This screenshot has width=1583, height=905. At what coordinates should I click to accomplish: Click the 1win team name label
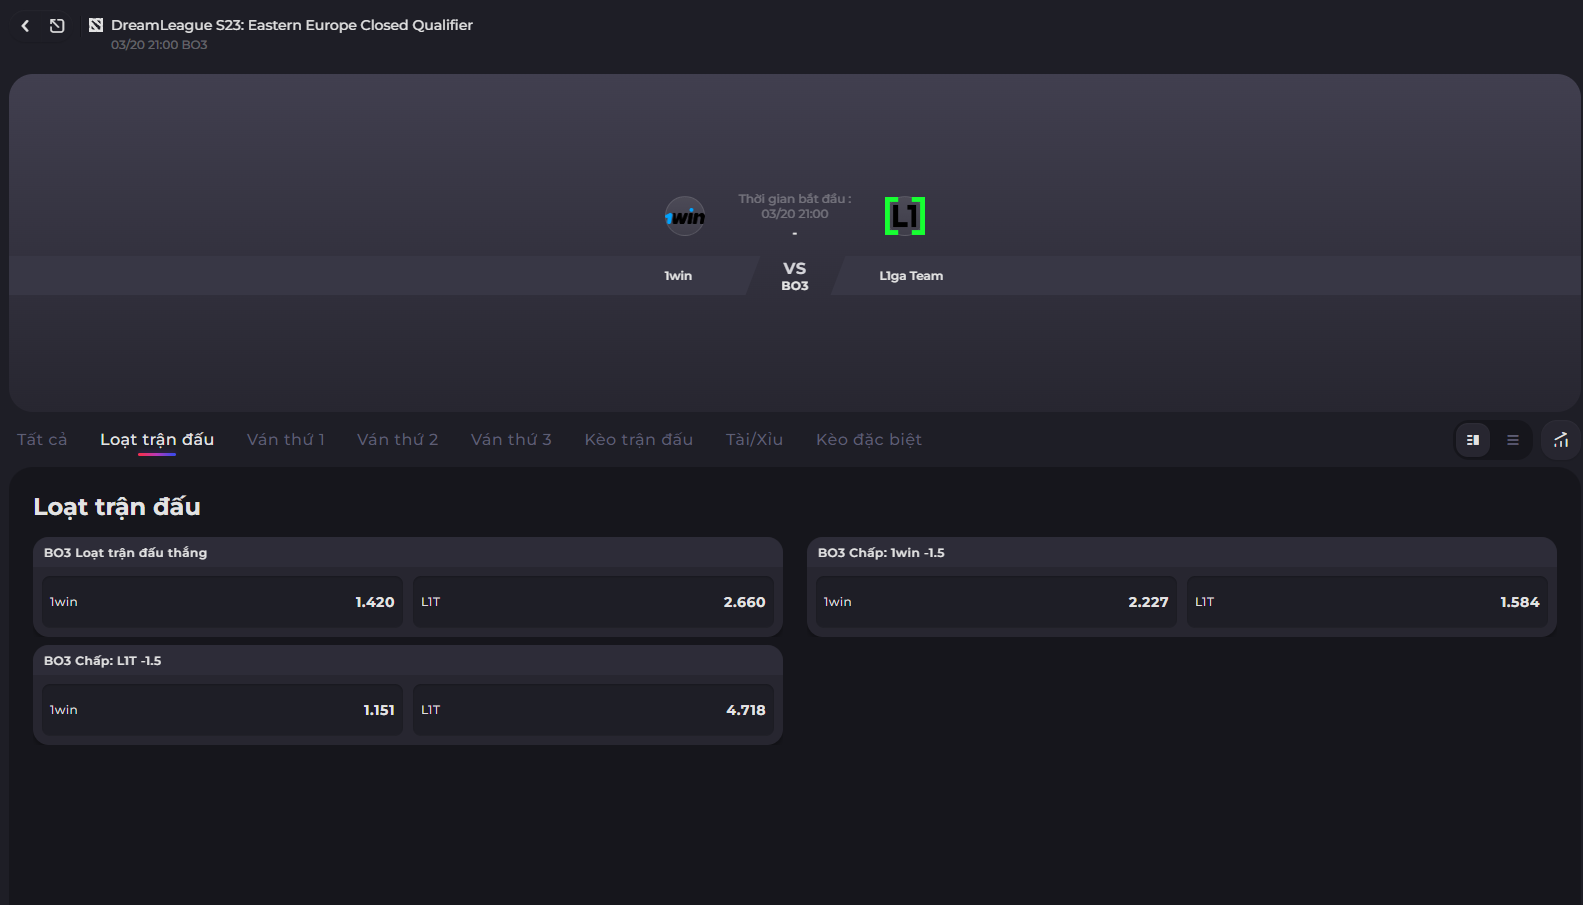(x=678, y=276)
